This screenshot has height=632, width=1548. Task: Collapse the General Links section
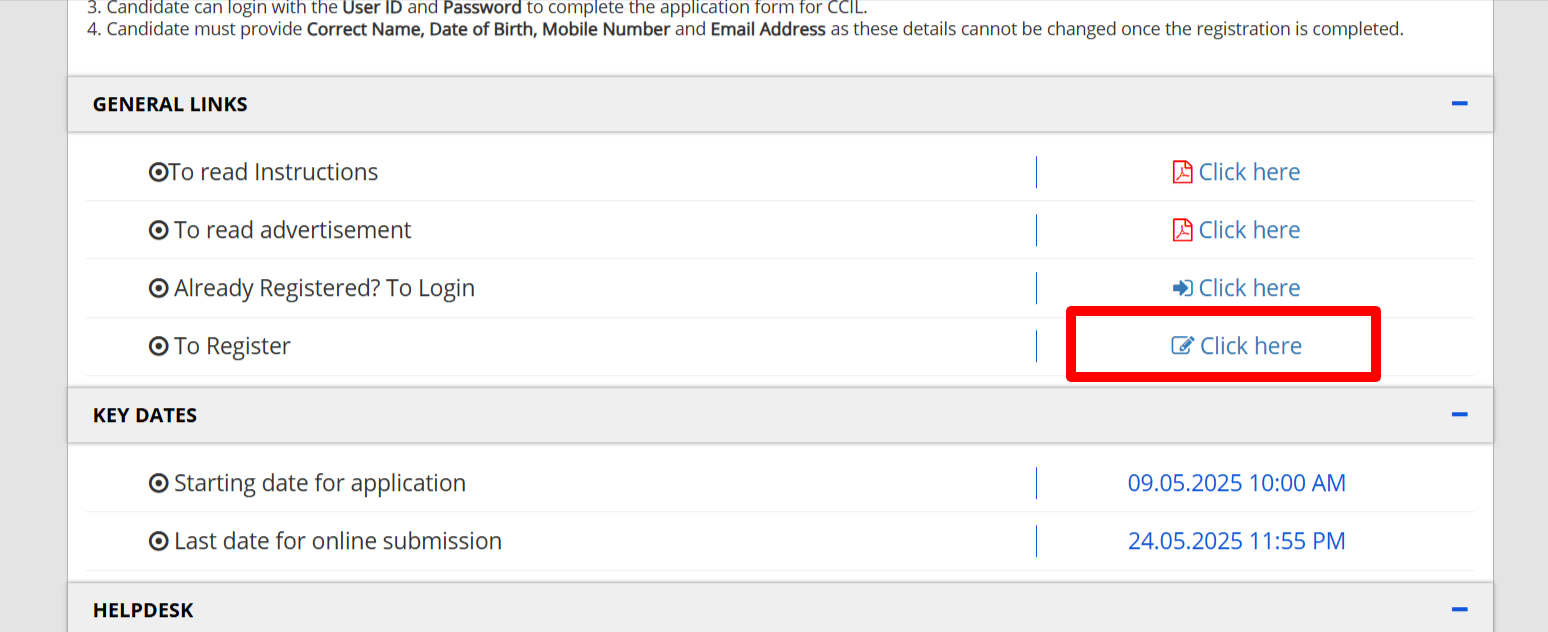tap(1459, 104)
